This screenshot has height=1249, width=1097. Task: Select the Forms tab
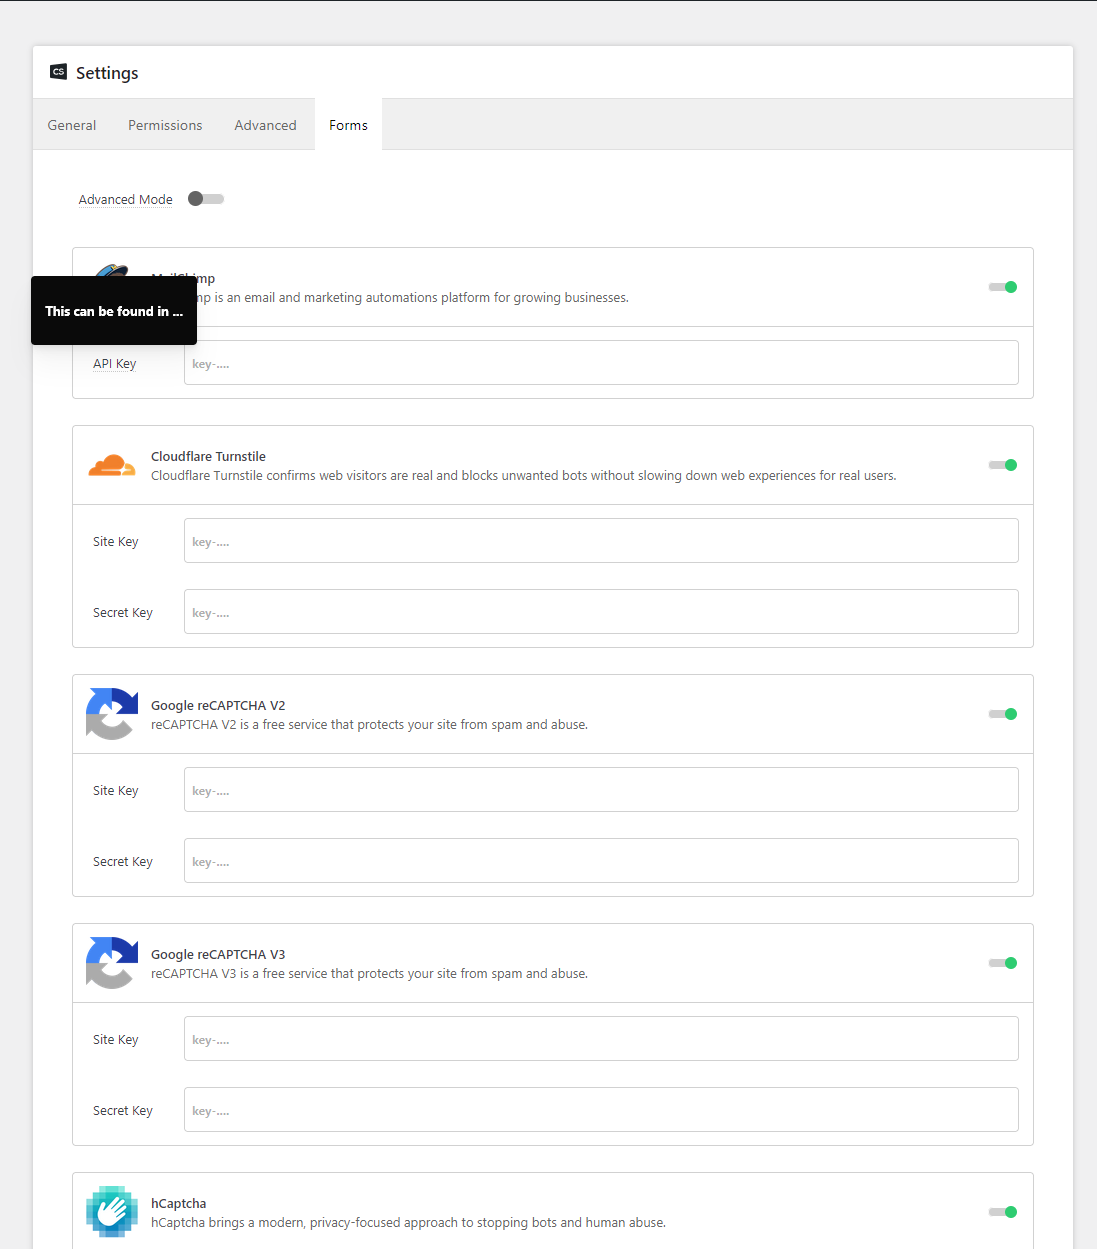tap(348, 125)
